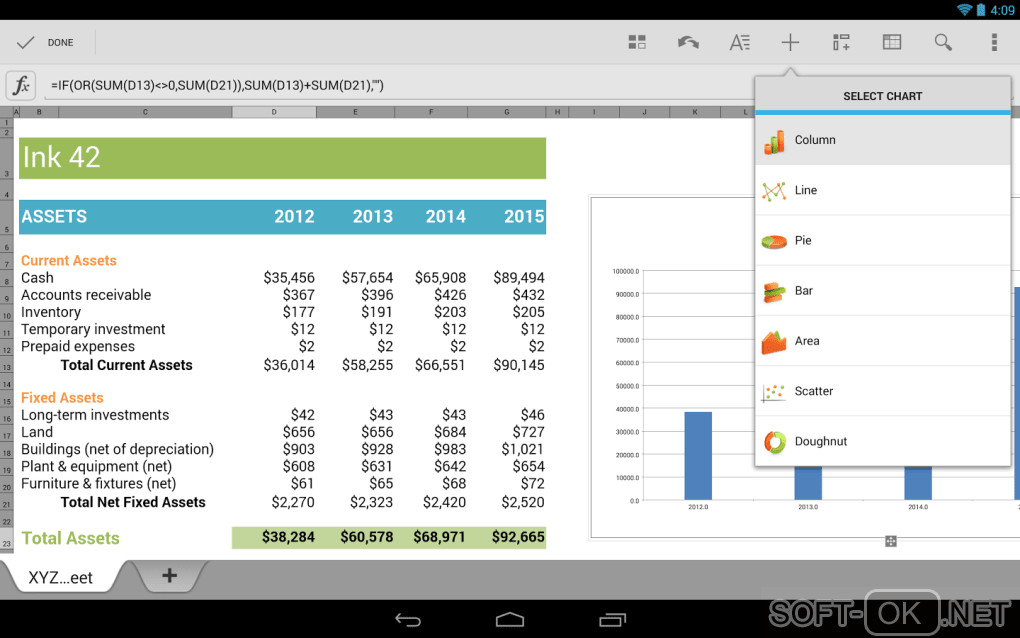1020x638 pixels.
Task: Choose Line chart type
Action: click(882, 190)
